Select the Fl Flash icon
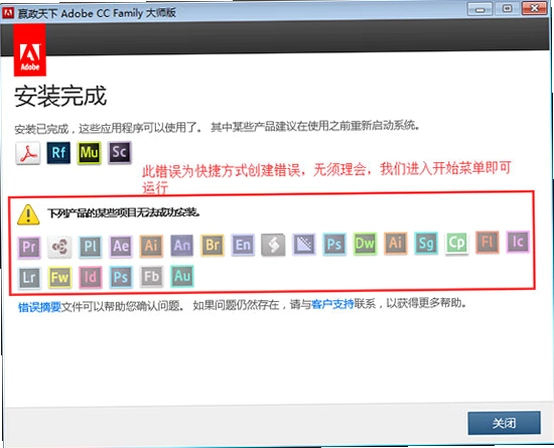 point(487,242)
